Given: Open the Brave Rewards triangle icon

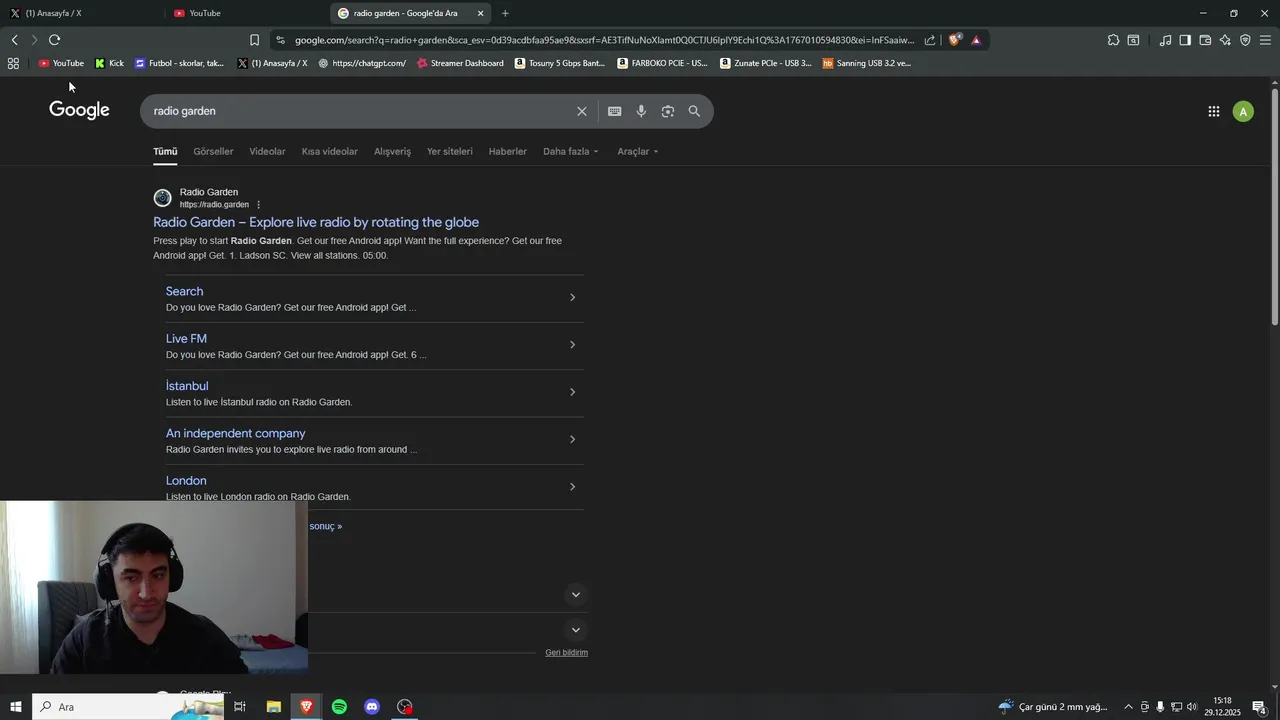Looking at the screenshot, I should pyautogui.click(x=976, y=40).
